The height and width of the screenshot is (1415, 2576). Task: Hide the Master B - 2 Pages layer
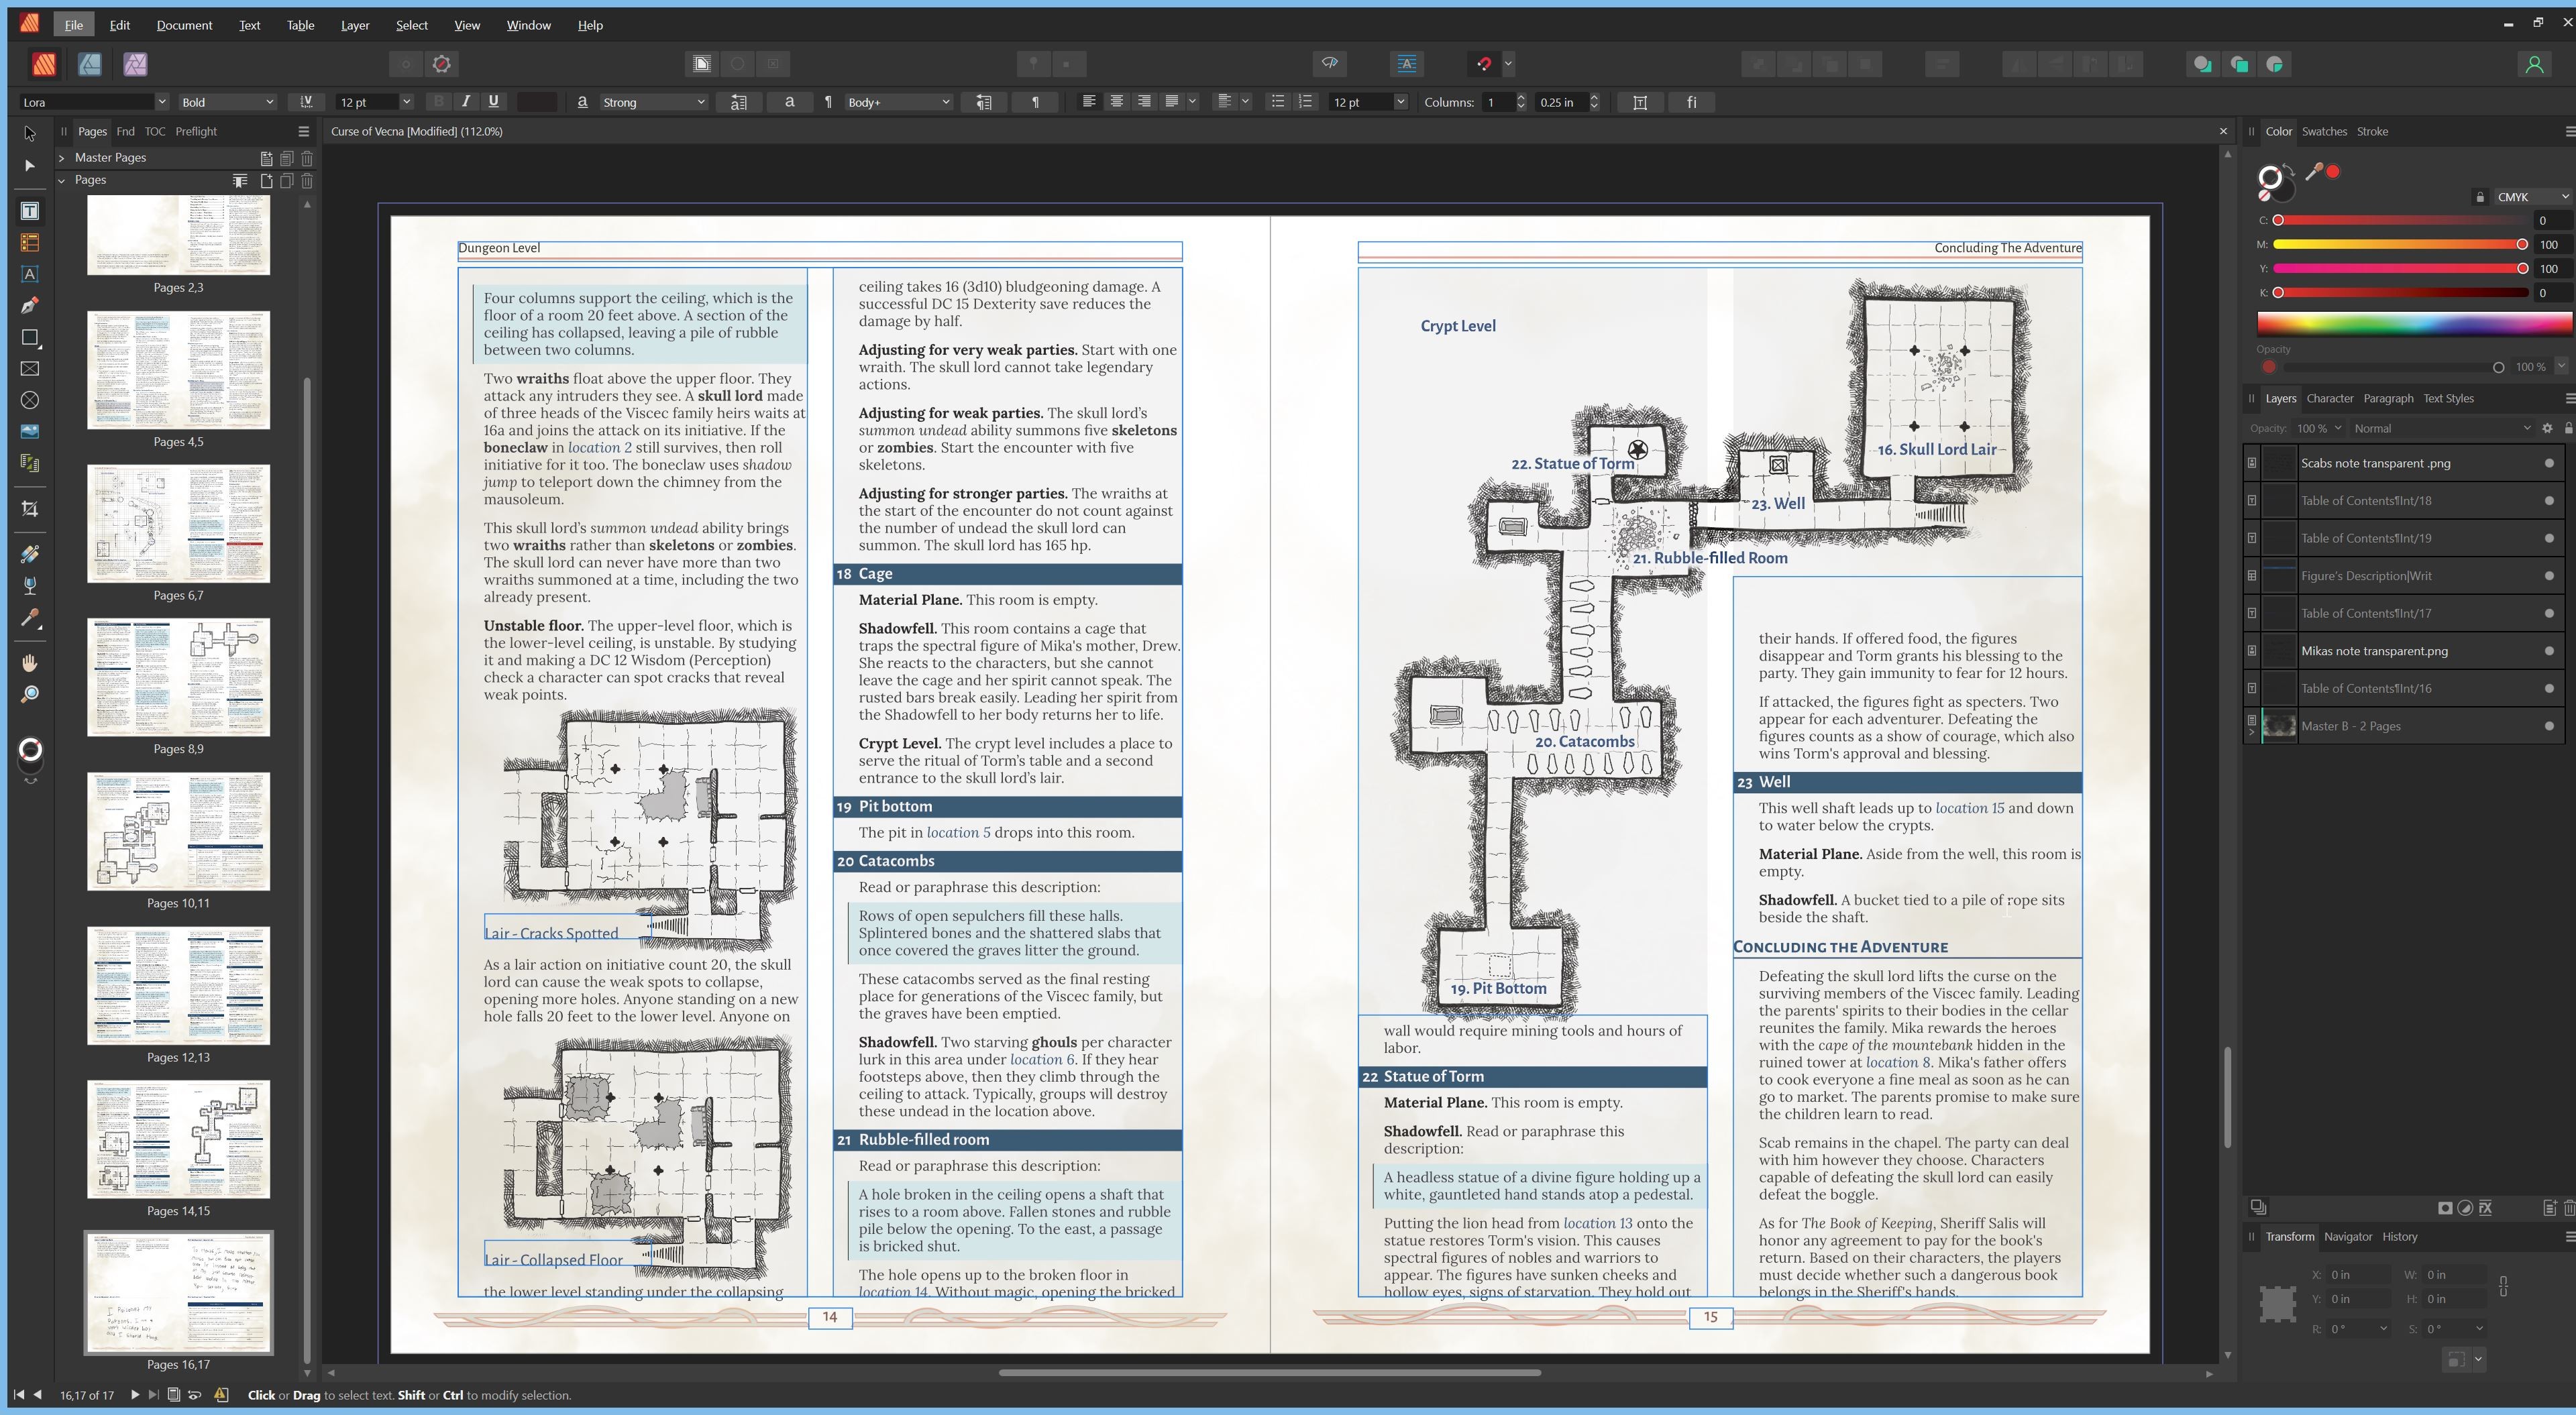[2548, 726]
